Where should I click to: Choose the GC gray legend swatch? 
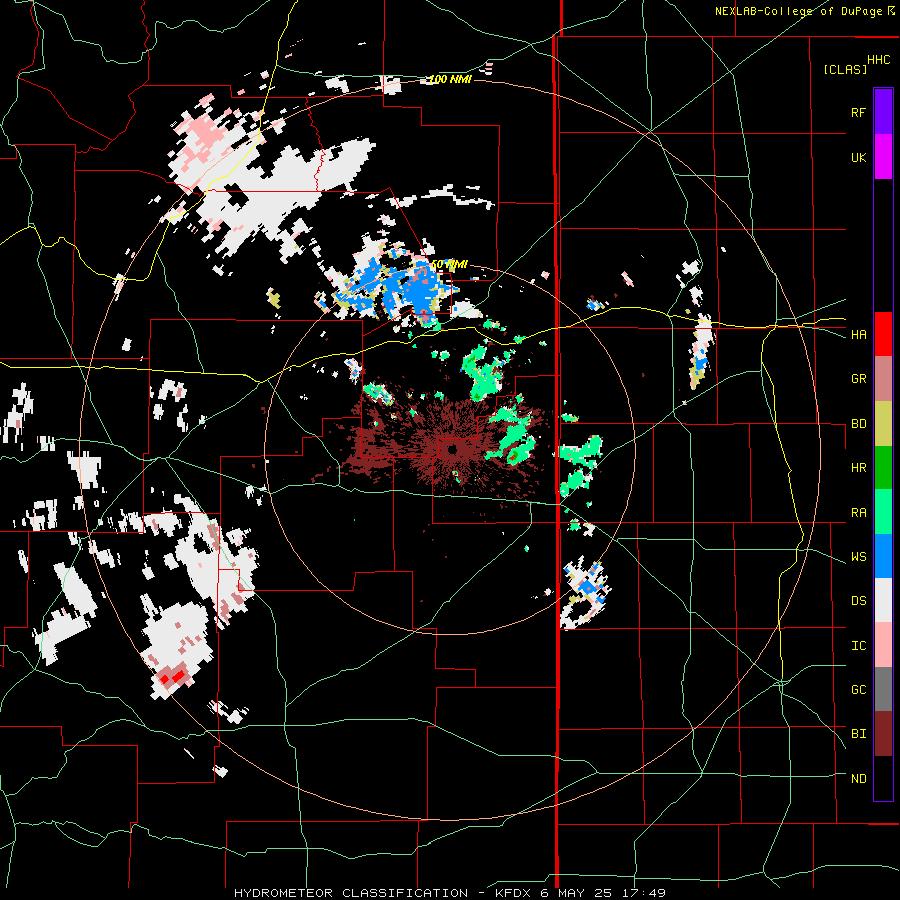click(x=883, y=689)
